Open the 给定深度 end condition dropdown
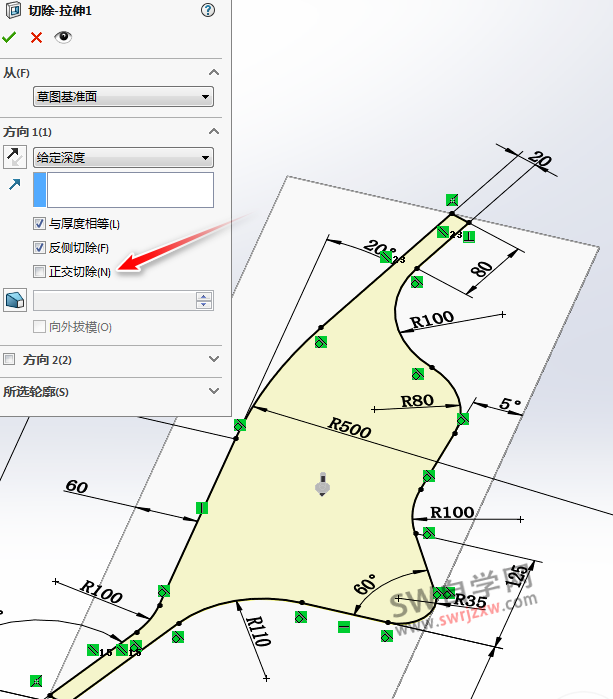Image resolution: width=613 pixels, height=699 pixels. pos(123,157)
